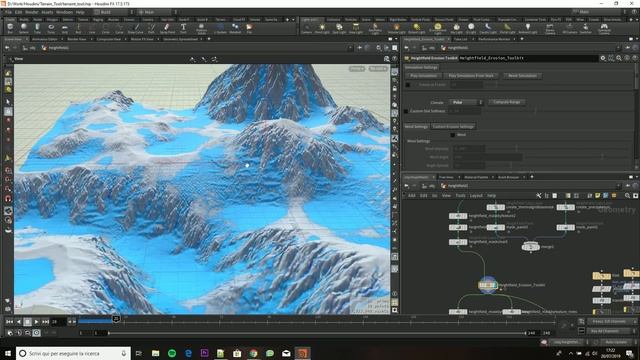Open the Main radial menu dropdown
640x360 pixels.
[157, 12]
